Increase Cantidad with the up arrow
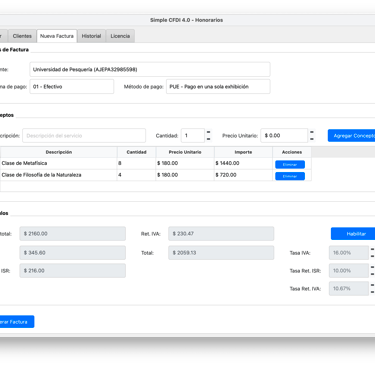Image resolution: width=375 pixels, height=366 pixels. (x=208, y=132)
